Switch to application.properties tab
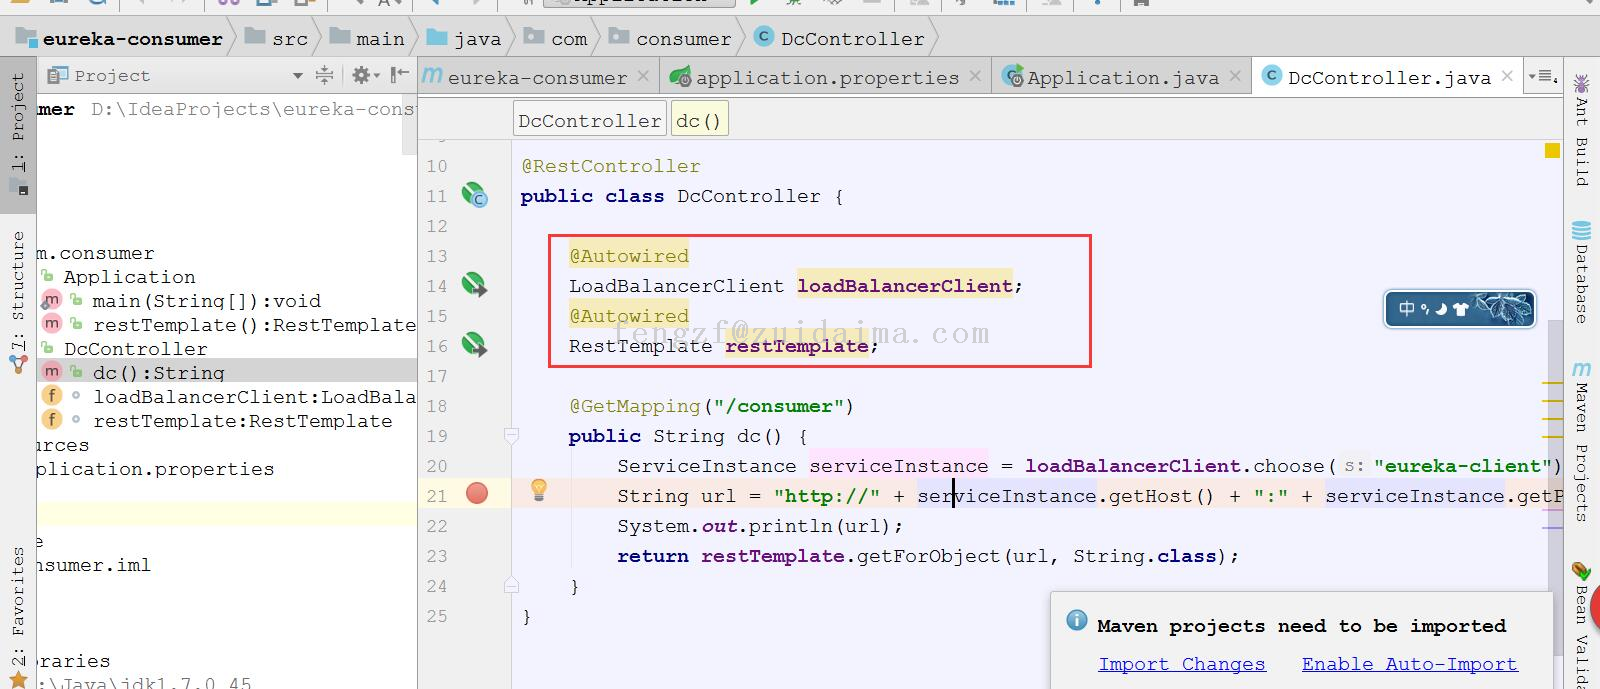The height and width of the screenshot is (689, 1600). pos(826,78)
